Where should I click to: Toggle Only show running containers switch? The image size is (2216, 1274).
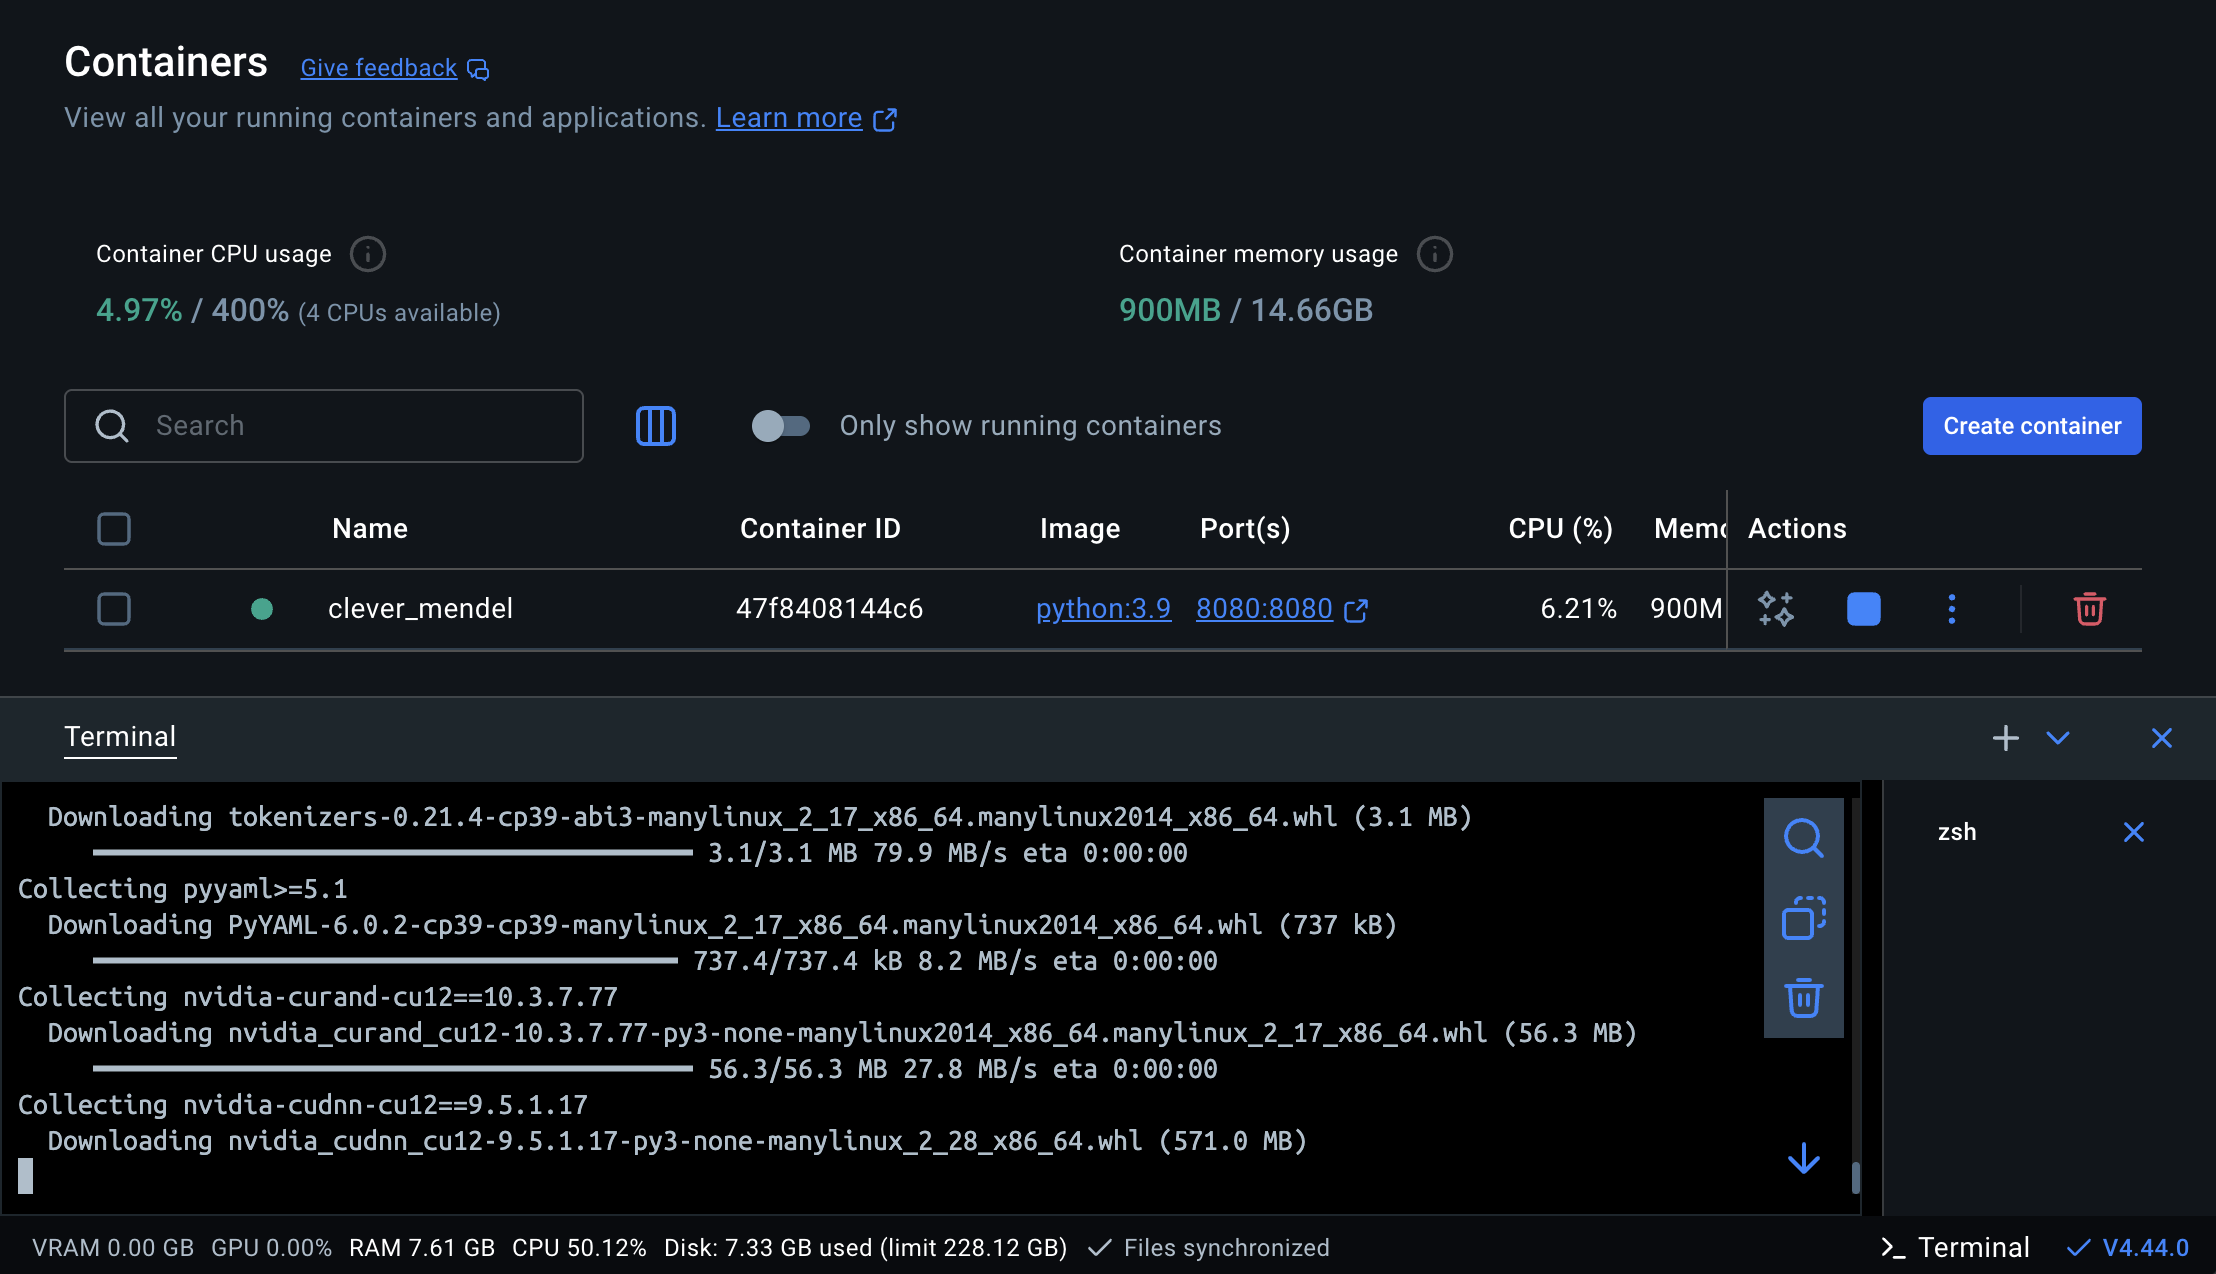(x=781, y=426)
